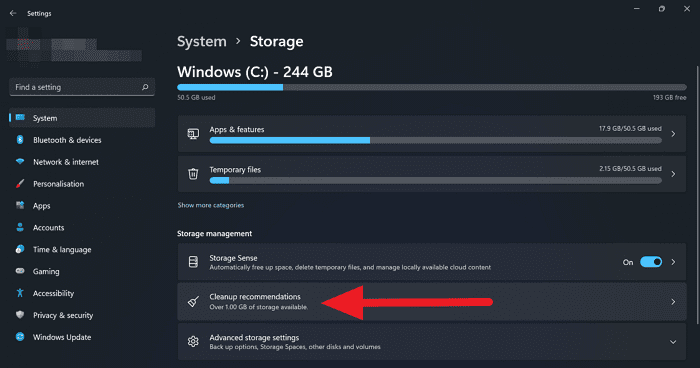Click the Bluetooth & devices icon
Screen dimensions: 700x368
click(x=20, y=140)
